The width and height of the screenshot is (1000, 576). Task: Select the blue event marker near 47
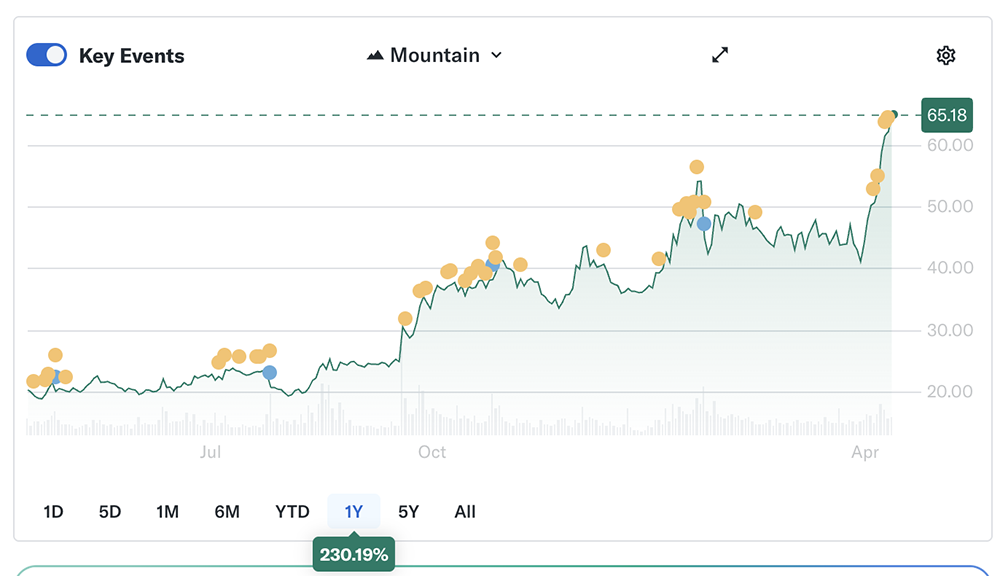tap(704, 223)
